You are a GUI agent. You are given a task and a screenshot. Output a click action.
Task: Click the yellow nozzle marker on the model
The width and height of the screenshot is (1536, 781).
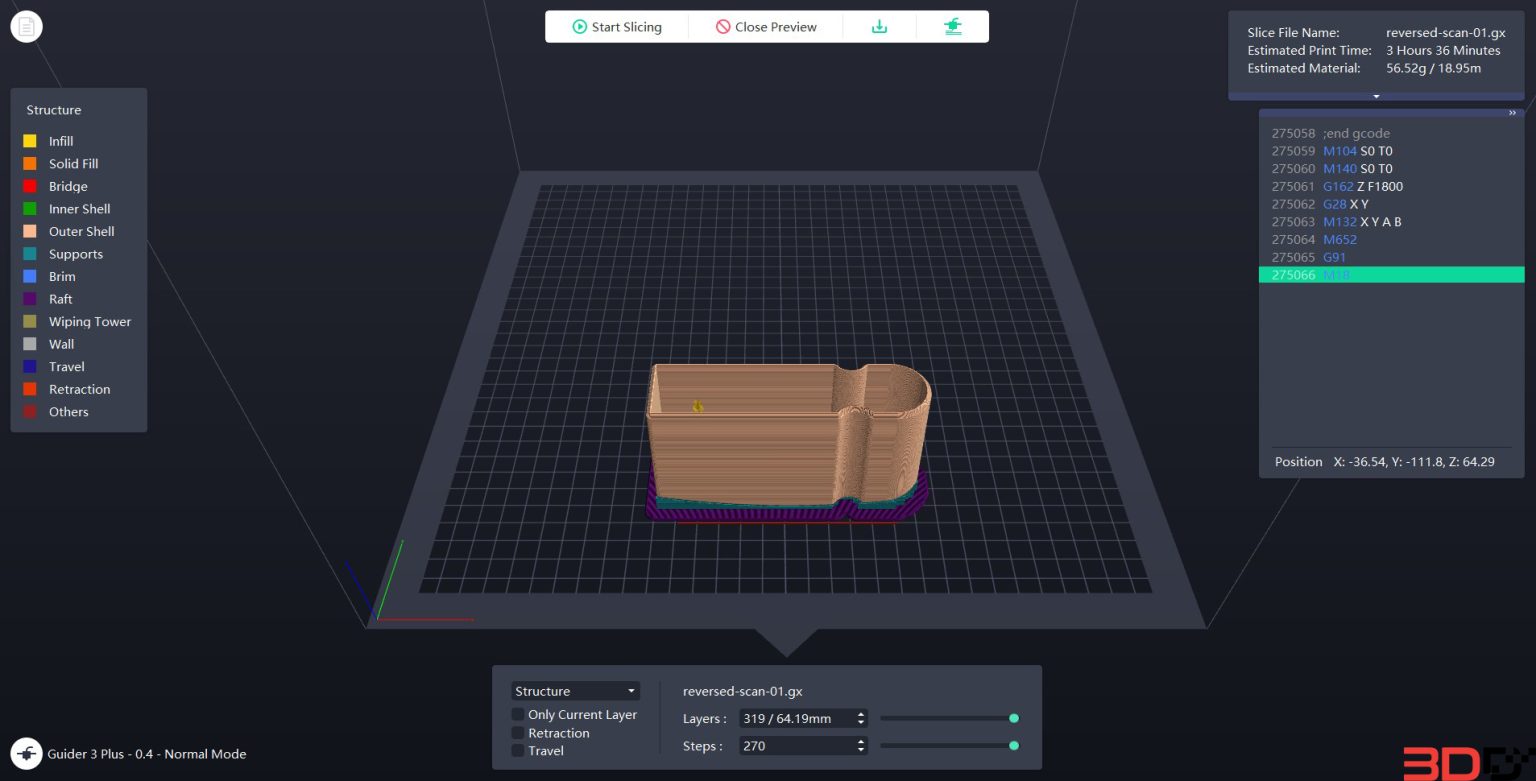[x=698, y=406]
